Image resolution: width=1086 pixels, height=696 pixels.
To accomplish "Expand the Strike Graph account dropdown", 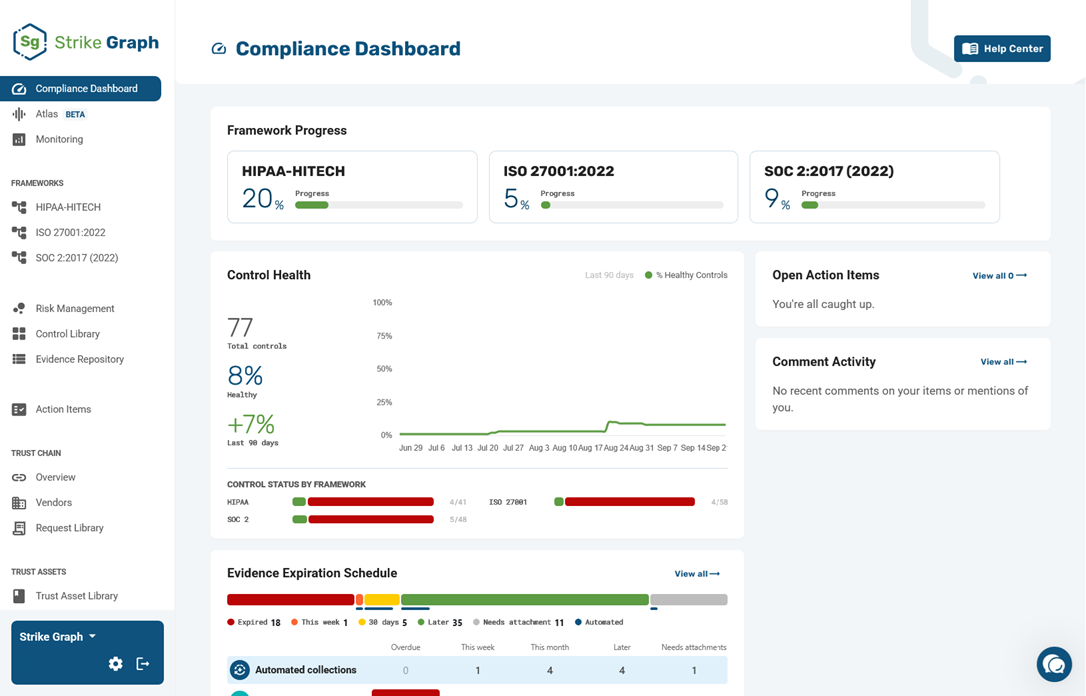I will pyautogui.click(x=57, y=636).
